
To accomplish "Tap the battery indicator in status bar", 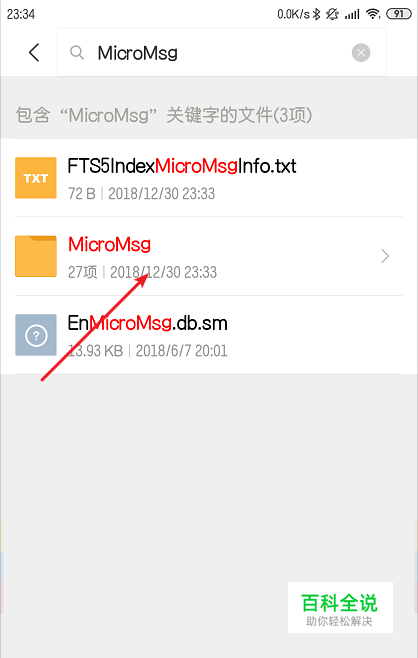I will pyautogui.click(x=399, y=14).
